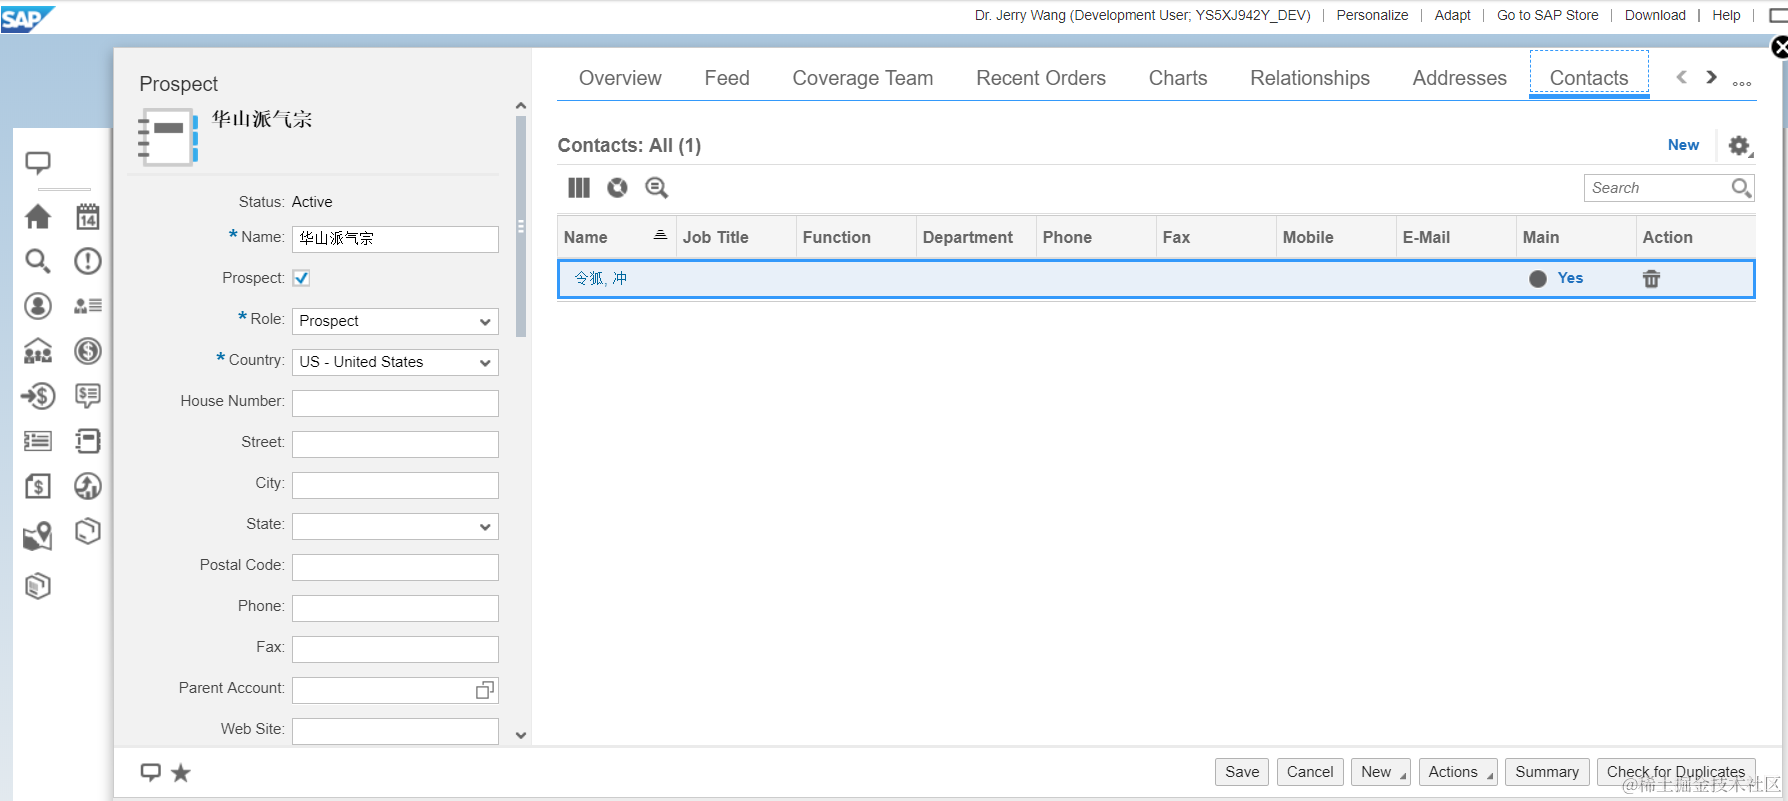Switch to the Feed tab
Screen dimensions: 1788x801
coord(727,78)
